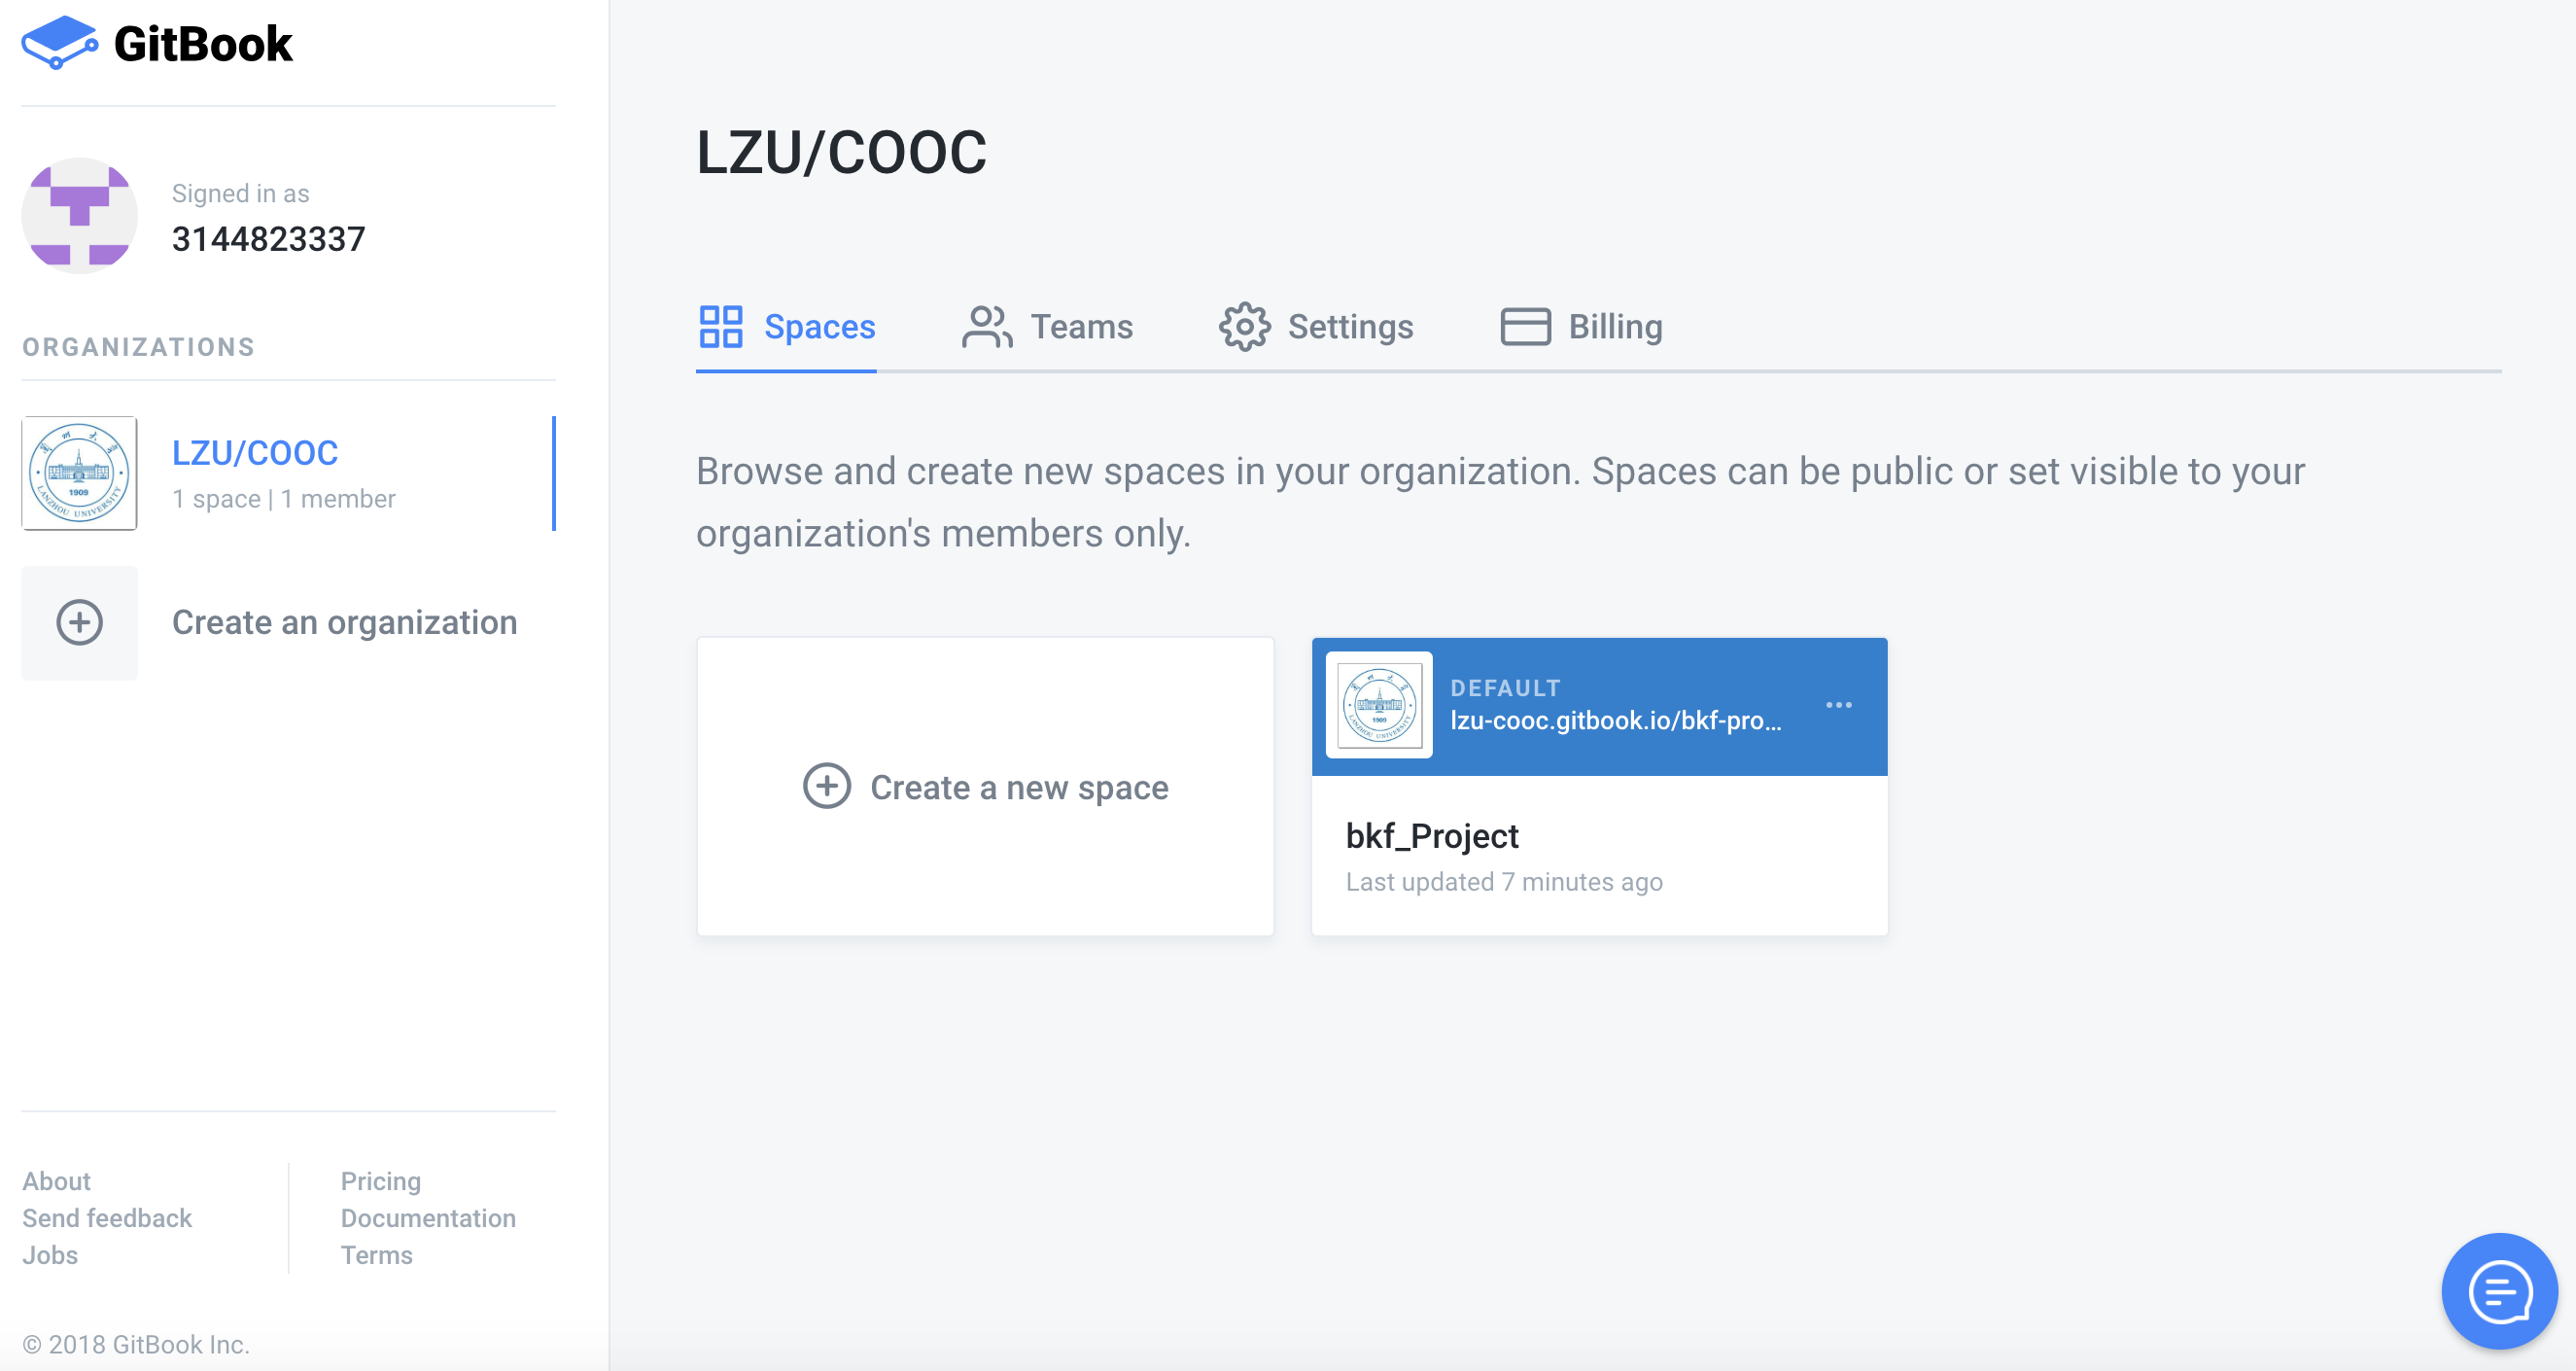Click the plus icon to create organization
This screenshot has width=2576, height=1371.
click(x=80, y=623)
